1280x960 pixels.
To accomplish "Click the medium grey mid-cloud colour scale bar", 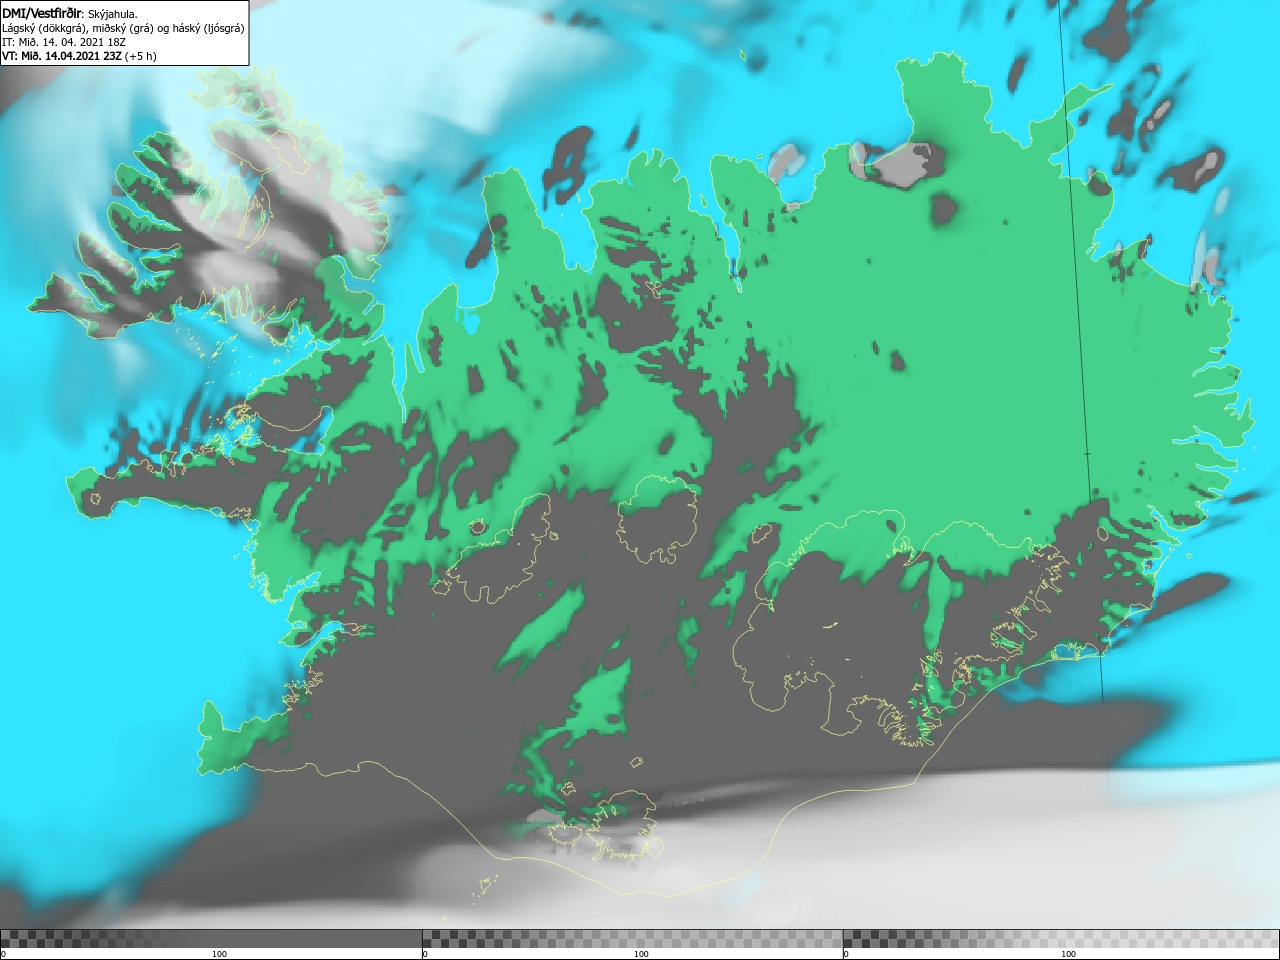I will (x=632, y=939).
